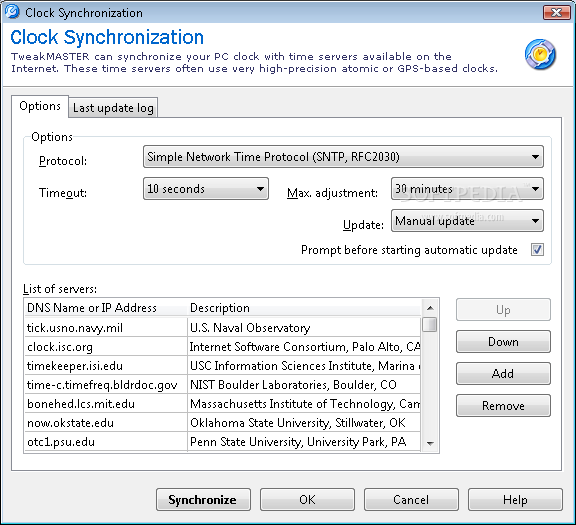Switch to the Options tab
The height and width of the screenshot is (525, 576).
click(x=40, y=106)
